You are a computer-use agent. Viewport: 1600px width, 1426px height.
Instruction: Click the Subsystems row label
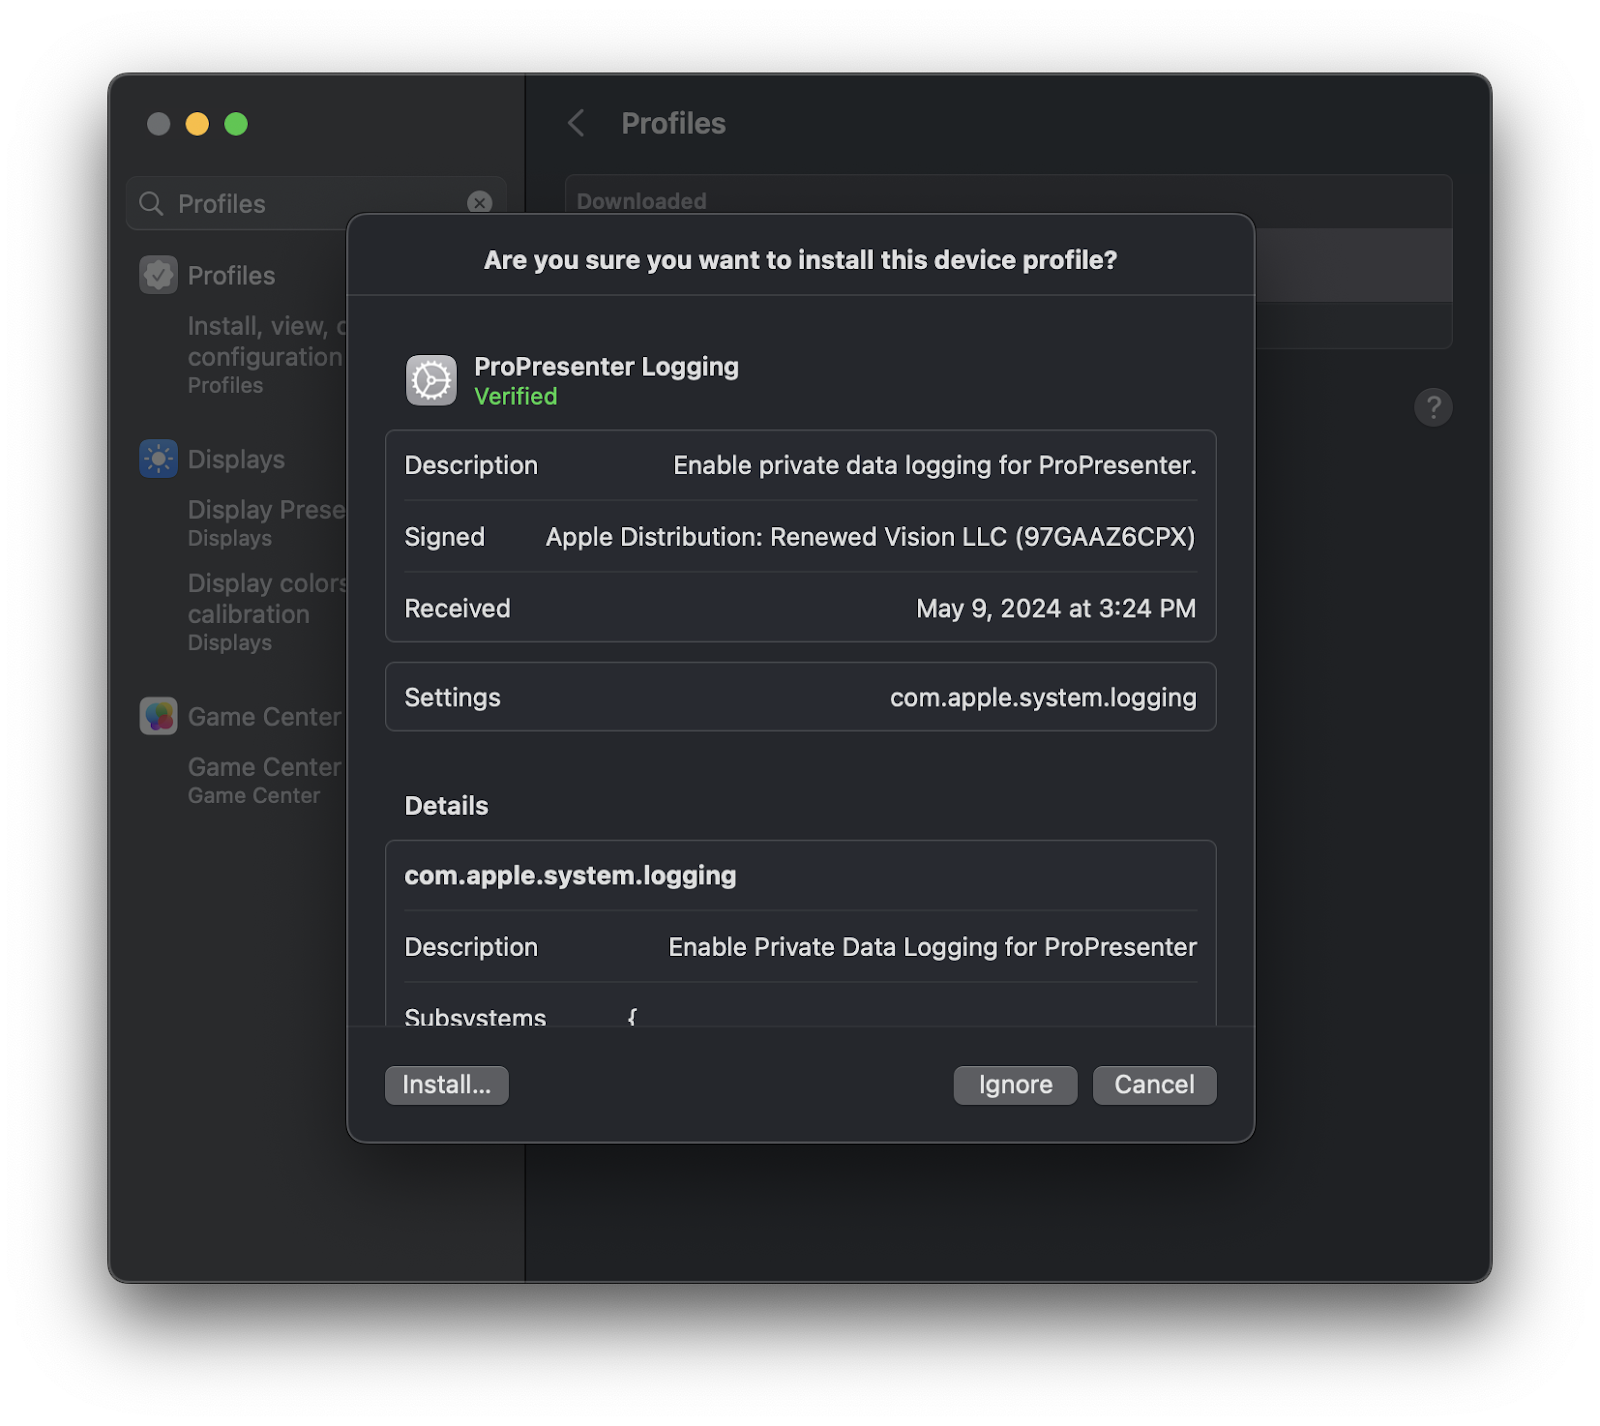(x=475, y=1017)
